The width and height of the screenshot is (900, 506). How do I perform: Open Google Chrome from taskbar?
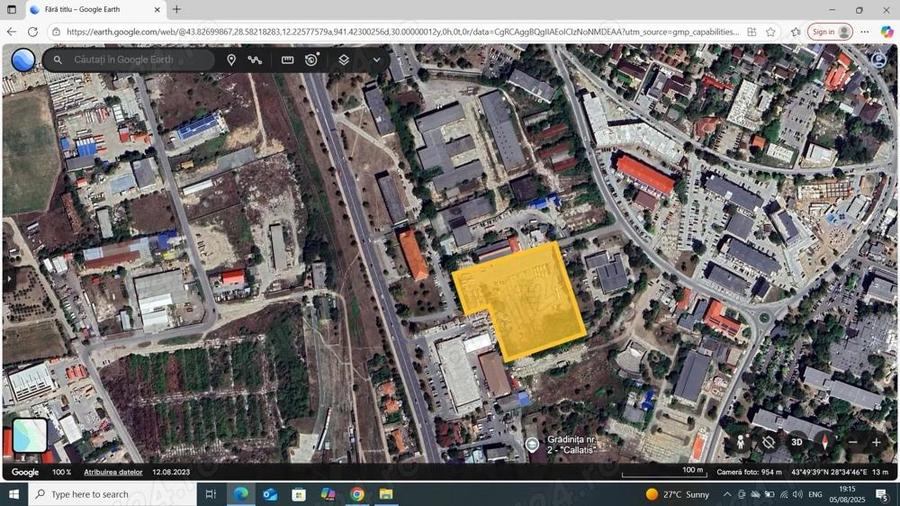click(358, 494)
